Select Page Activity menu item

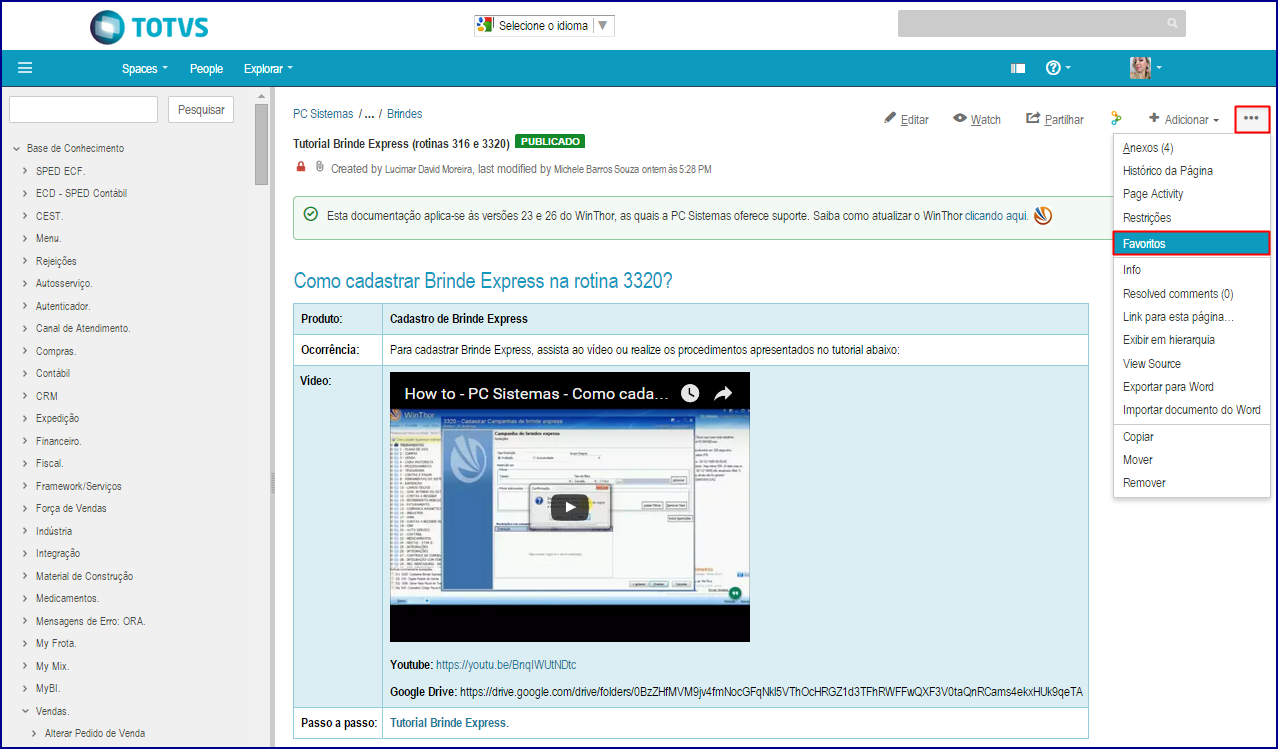(1191, 194)
